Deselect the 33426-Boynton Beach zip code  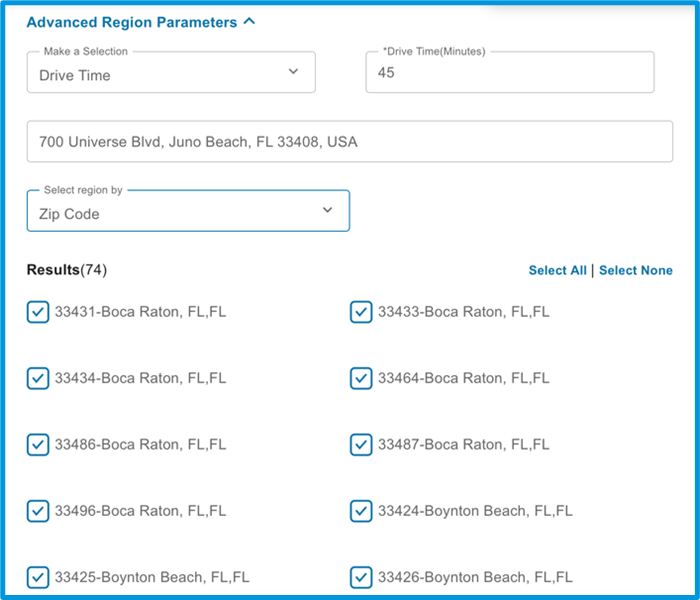(361, 577)
